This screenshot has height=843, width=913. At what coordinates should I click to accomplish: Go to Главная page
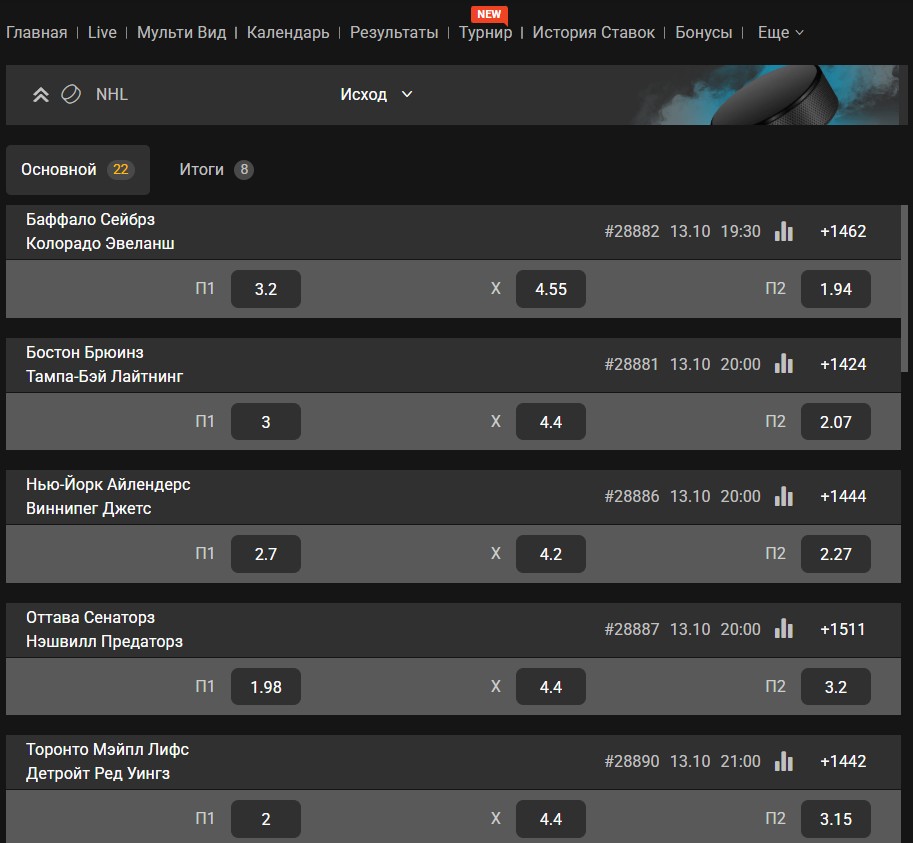click(x=37, y=33)
